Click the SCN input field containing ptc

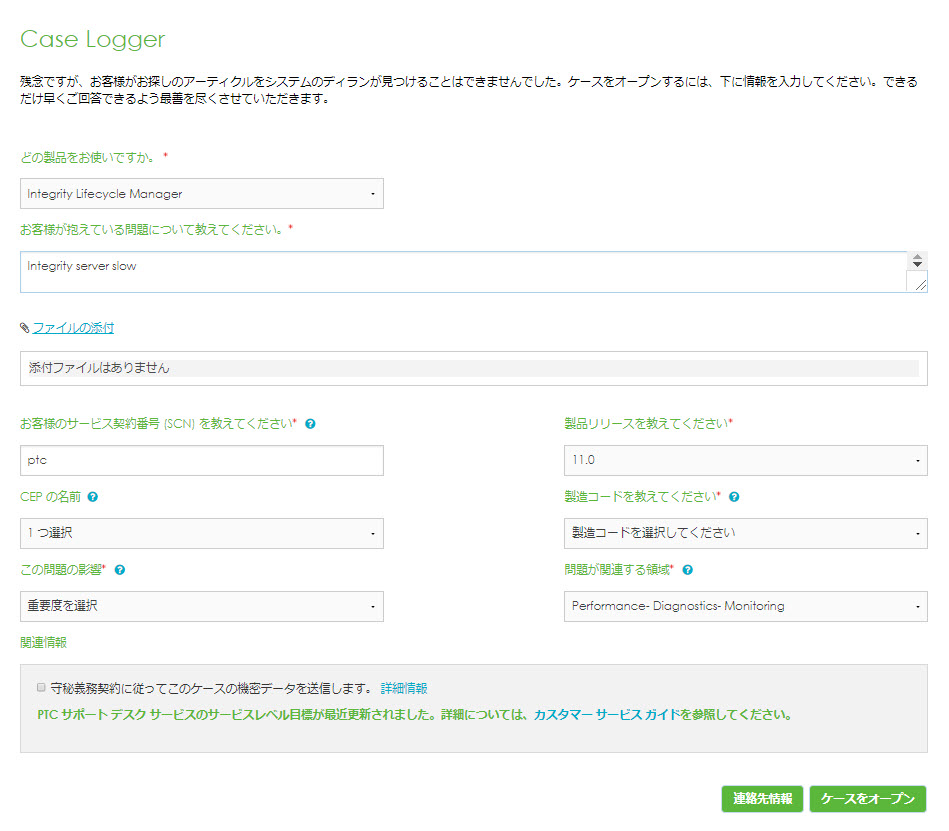pyautogui.click(x=200, y=460)
